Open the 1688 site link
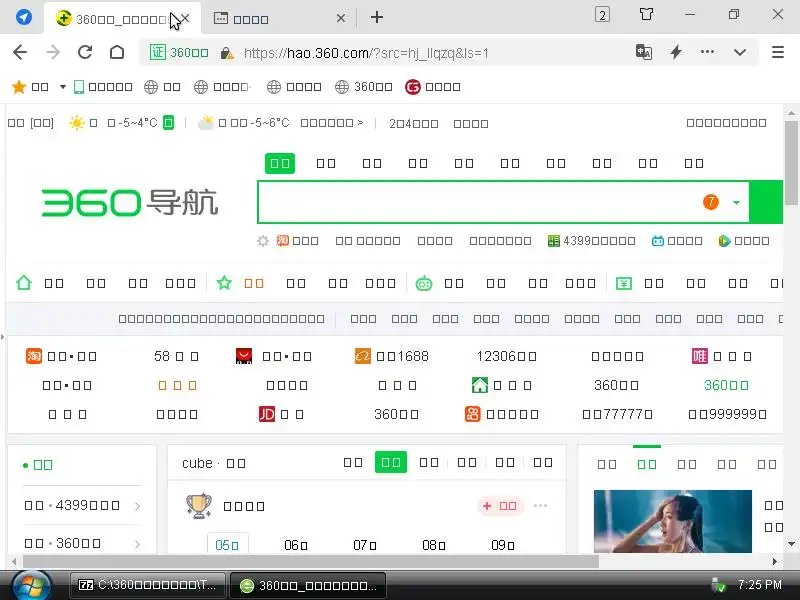 pyautogui.click(x=392, y=356)
